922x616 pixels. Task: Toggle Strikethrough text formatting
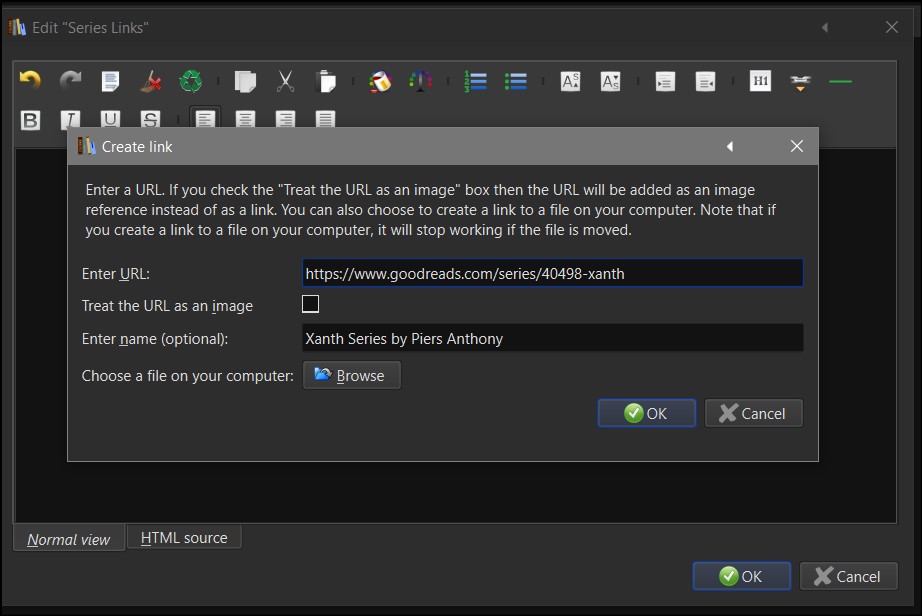tap(151, 119)
